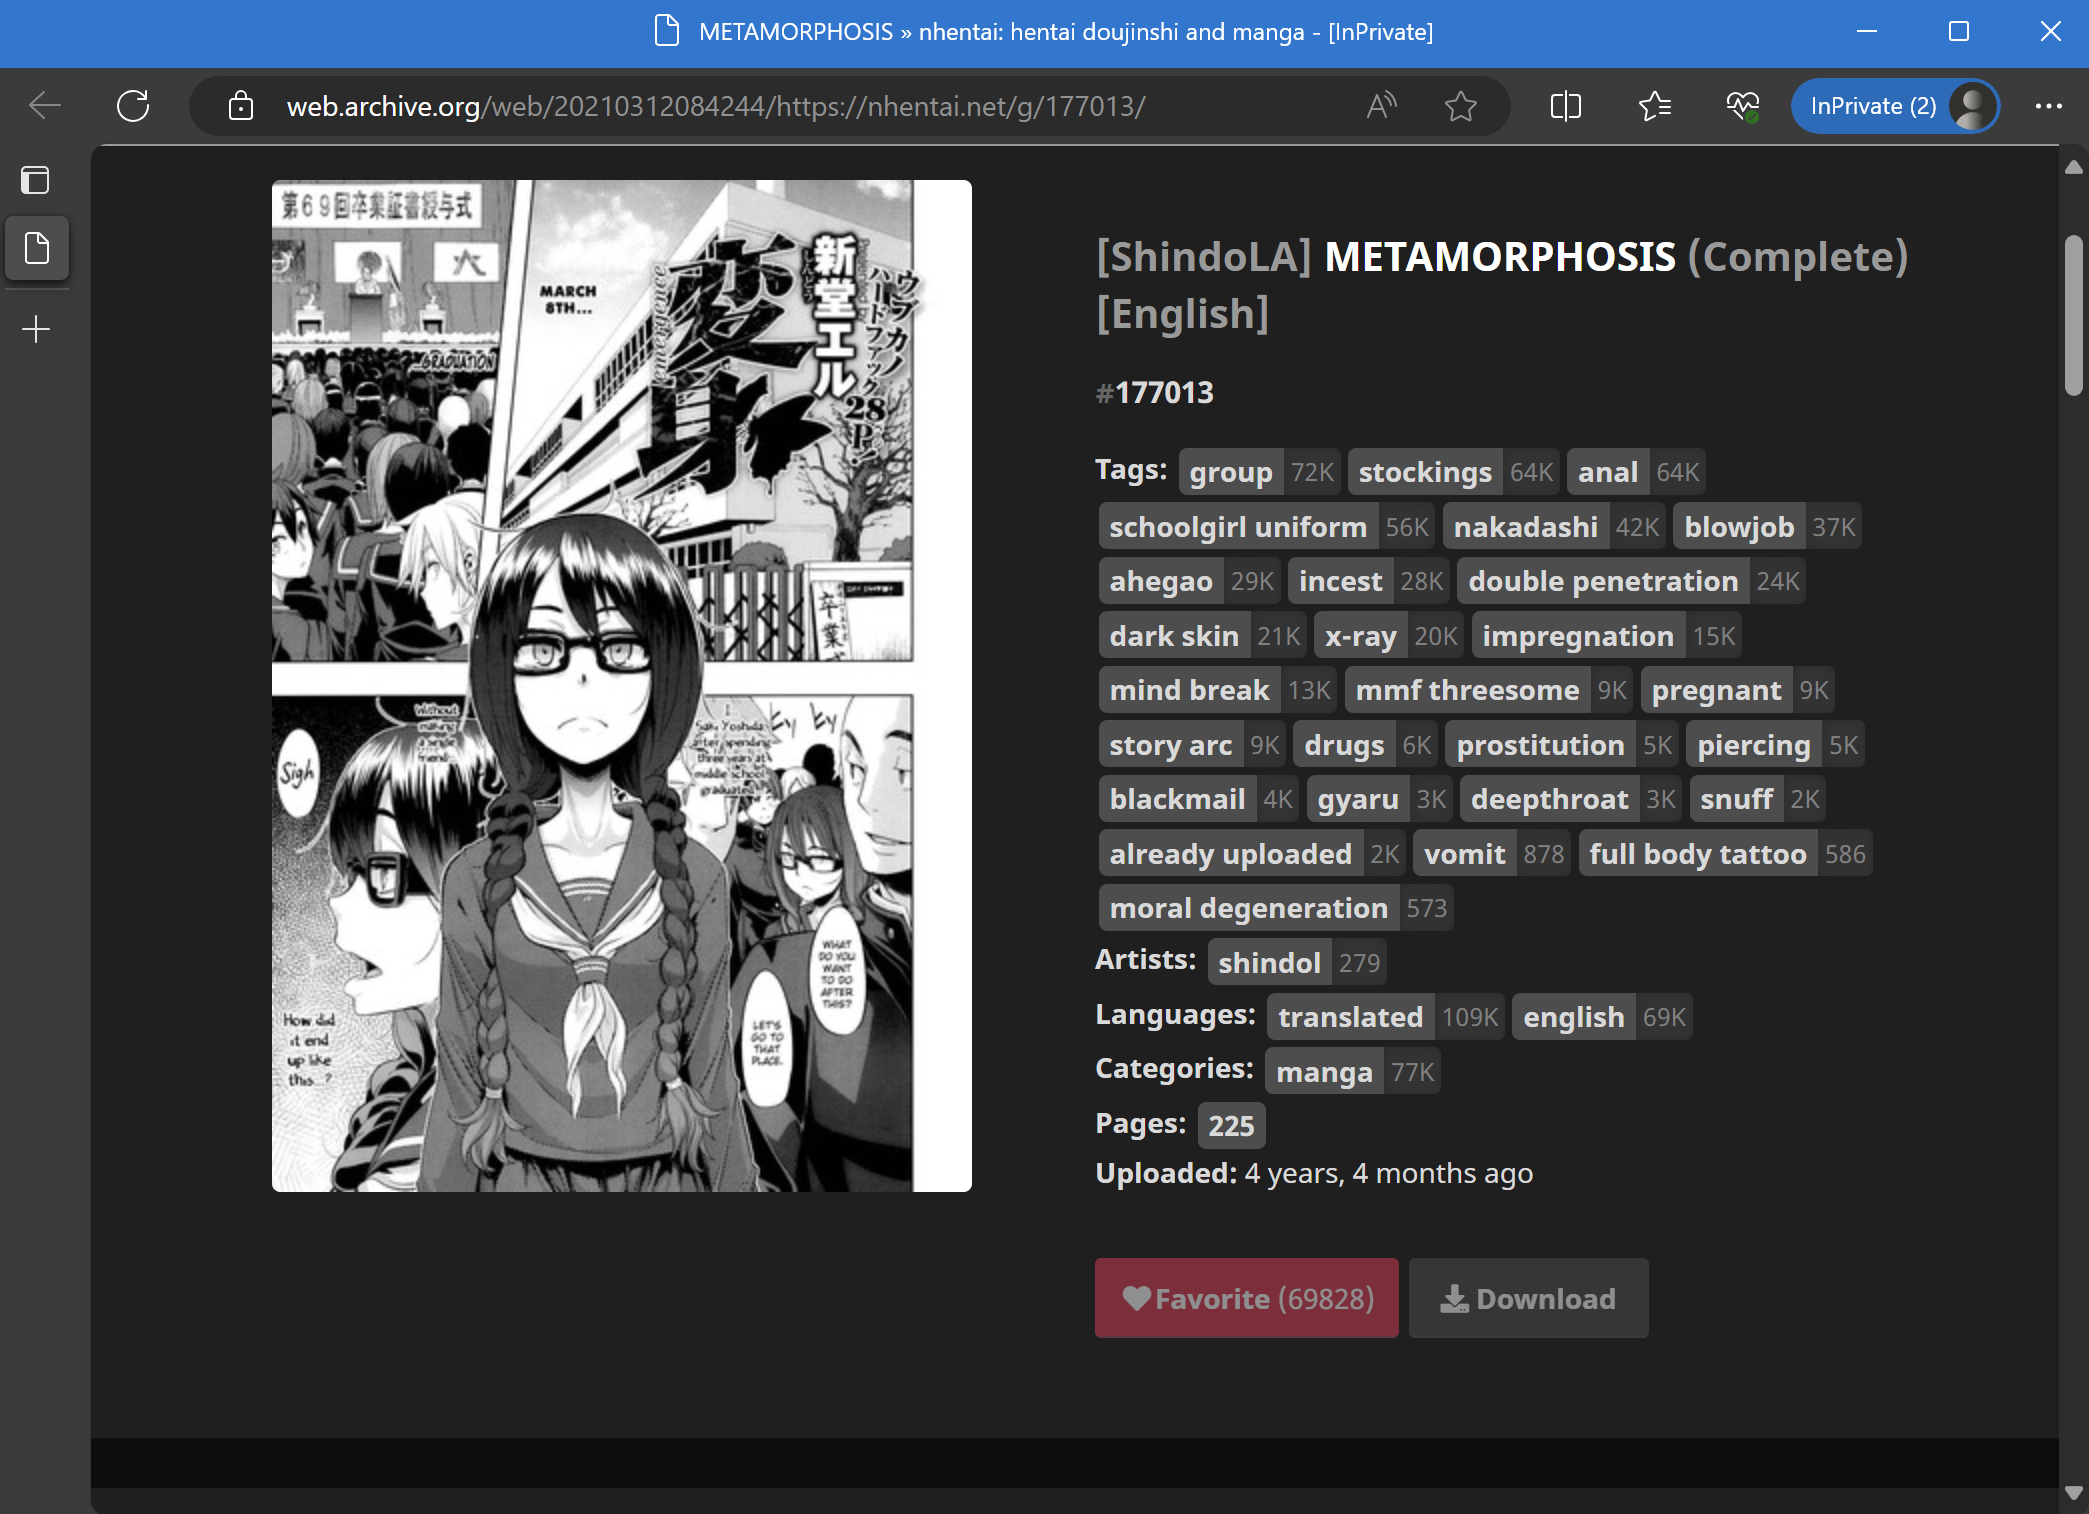Open the Browser essentials panel
2089x1514 pixels.
(1742, 105)
